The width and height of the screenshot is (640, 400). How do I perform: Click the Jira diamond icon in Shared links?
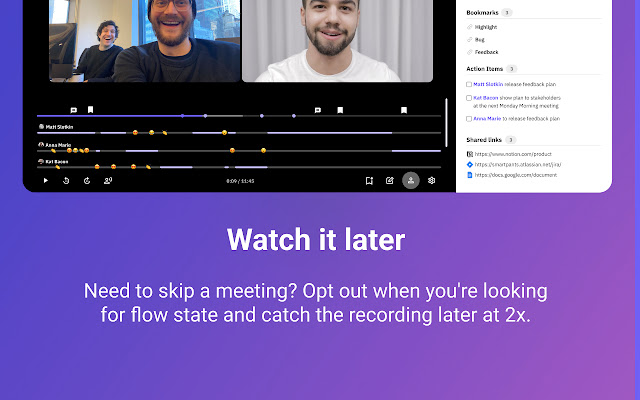pyautogui.click(x=470, y=164)
